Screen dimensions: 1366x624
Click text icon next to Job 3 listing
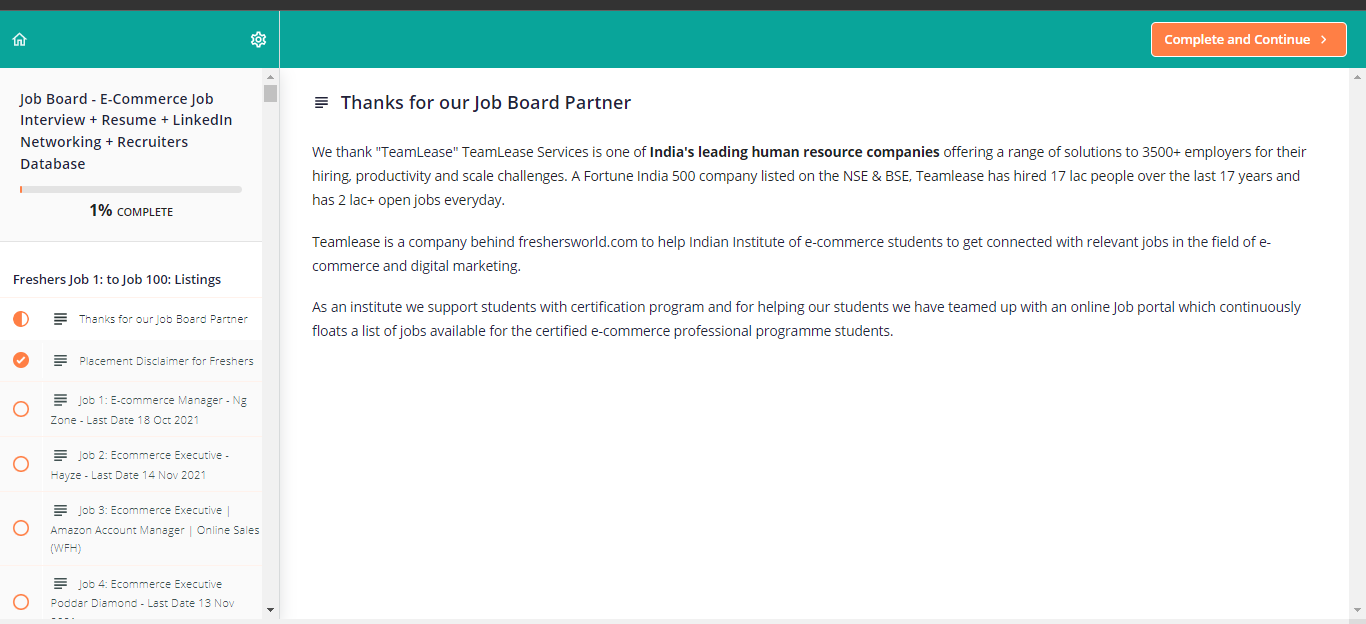pos(61,509)
